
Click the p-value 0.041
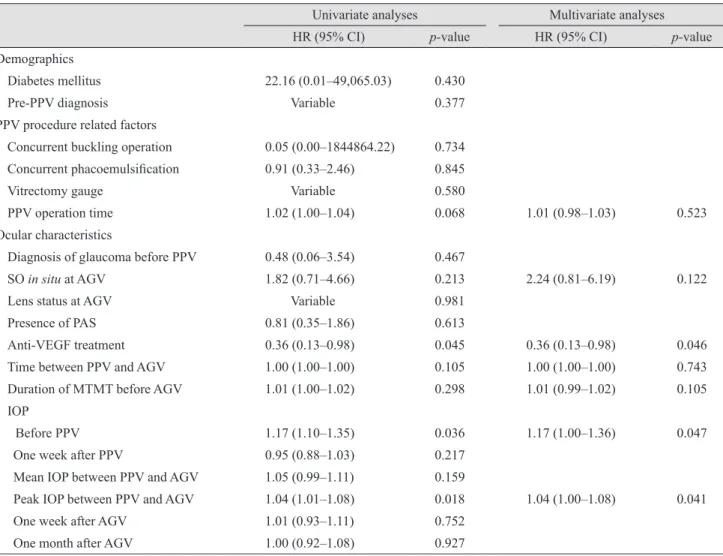(x=692, y=499)
